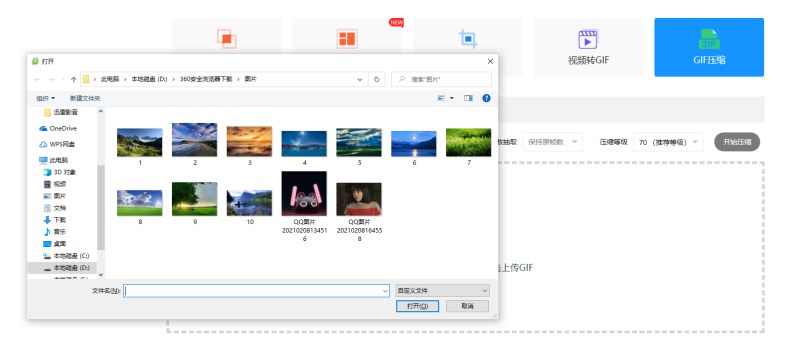Screen dimensions: 800x364
Task: Open the 自定义文件 file type dropdown
Action: 442,290
